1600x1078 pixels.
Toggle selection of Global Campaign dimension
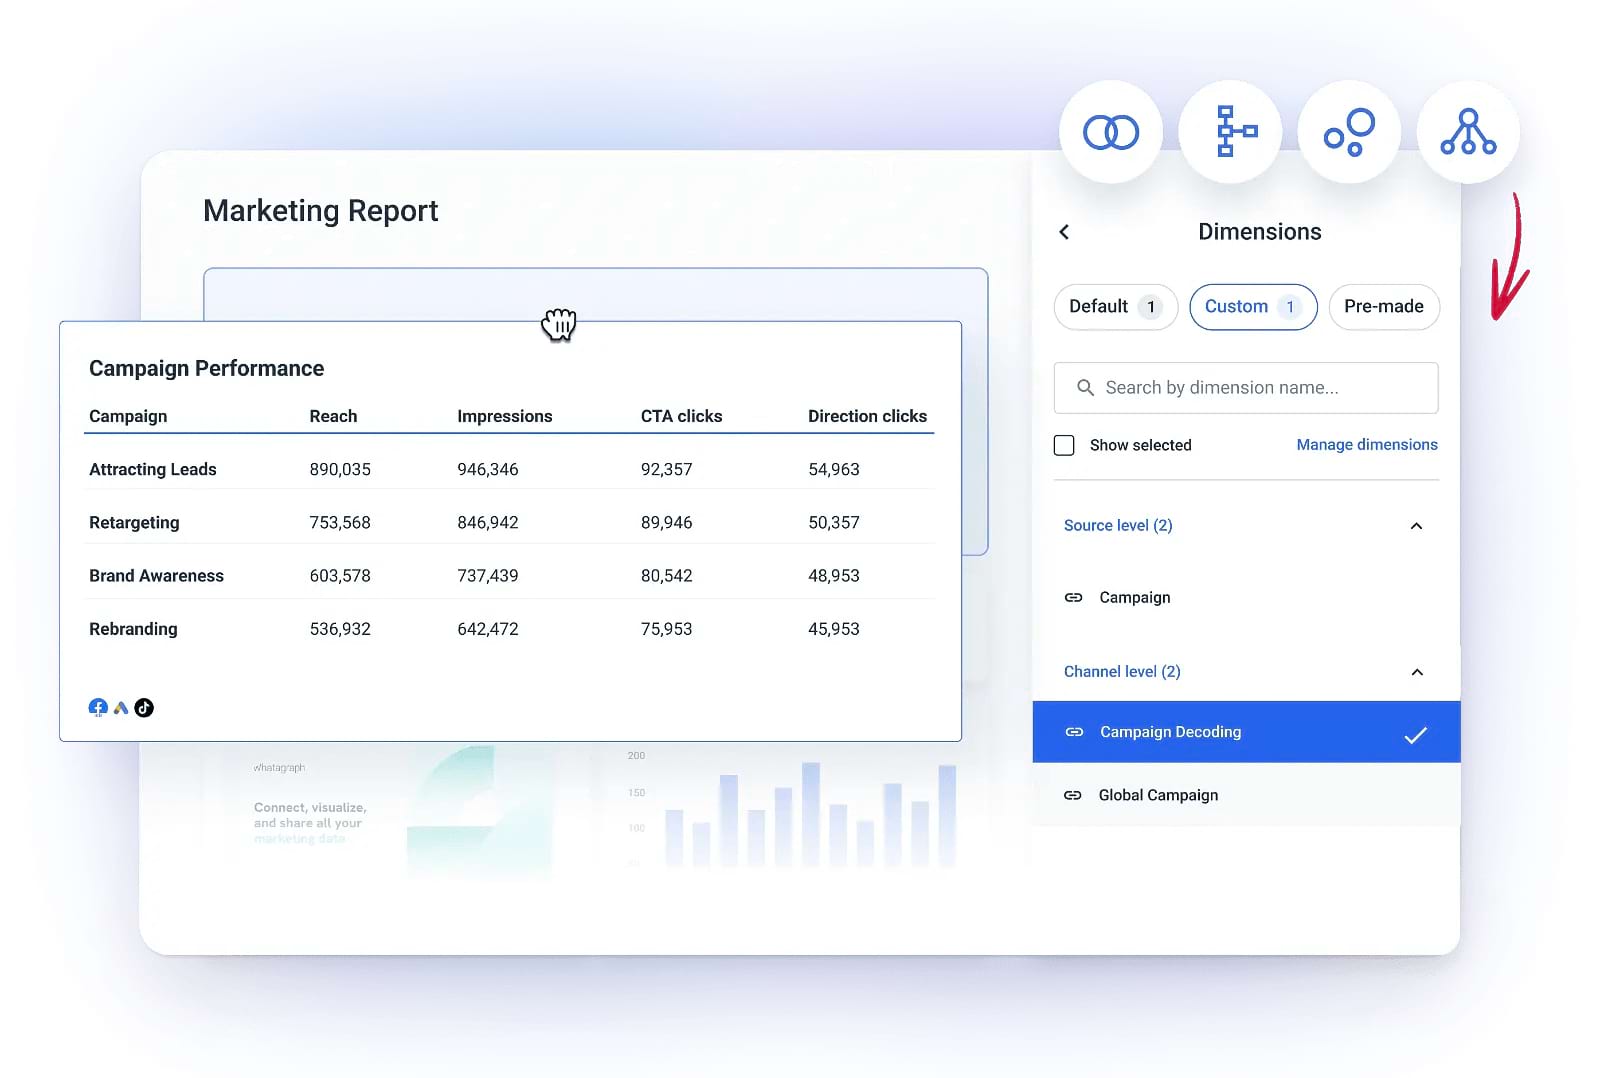click(x=1158, y=795)
